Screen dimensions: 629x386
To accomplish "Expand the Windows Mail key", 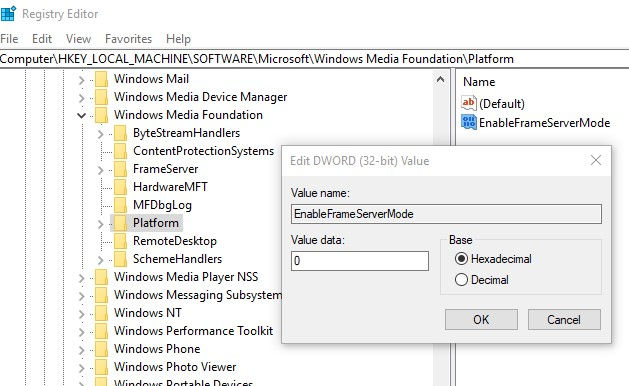I will click(81, 80).
